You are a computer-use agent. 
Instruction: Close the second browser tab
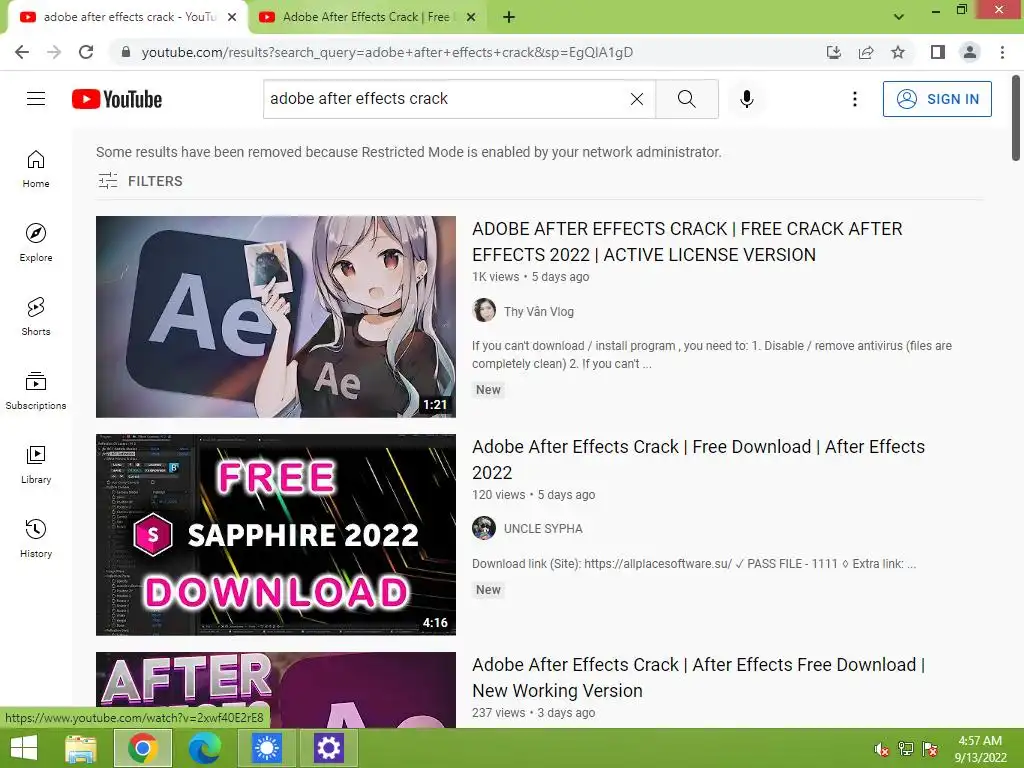[x=471, y=17]
